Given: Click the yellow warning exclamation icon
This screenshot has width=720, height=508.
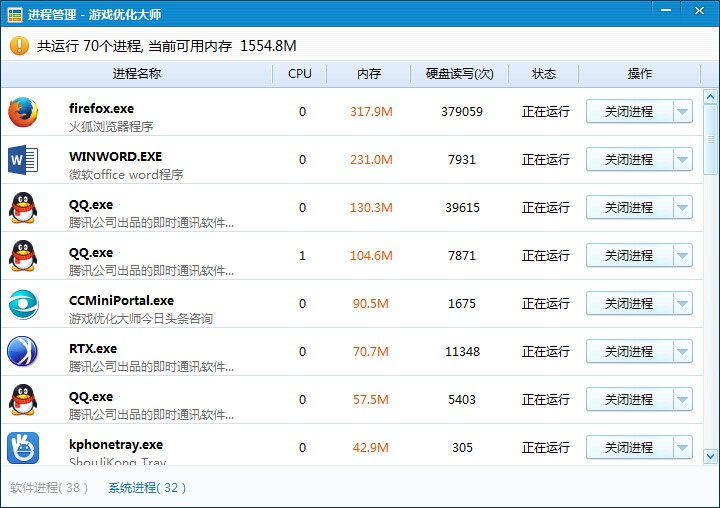Looking at the screenshot, I should point(19,45).
